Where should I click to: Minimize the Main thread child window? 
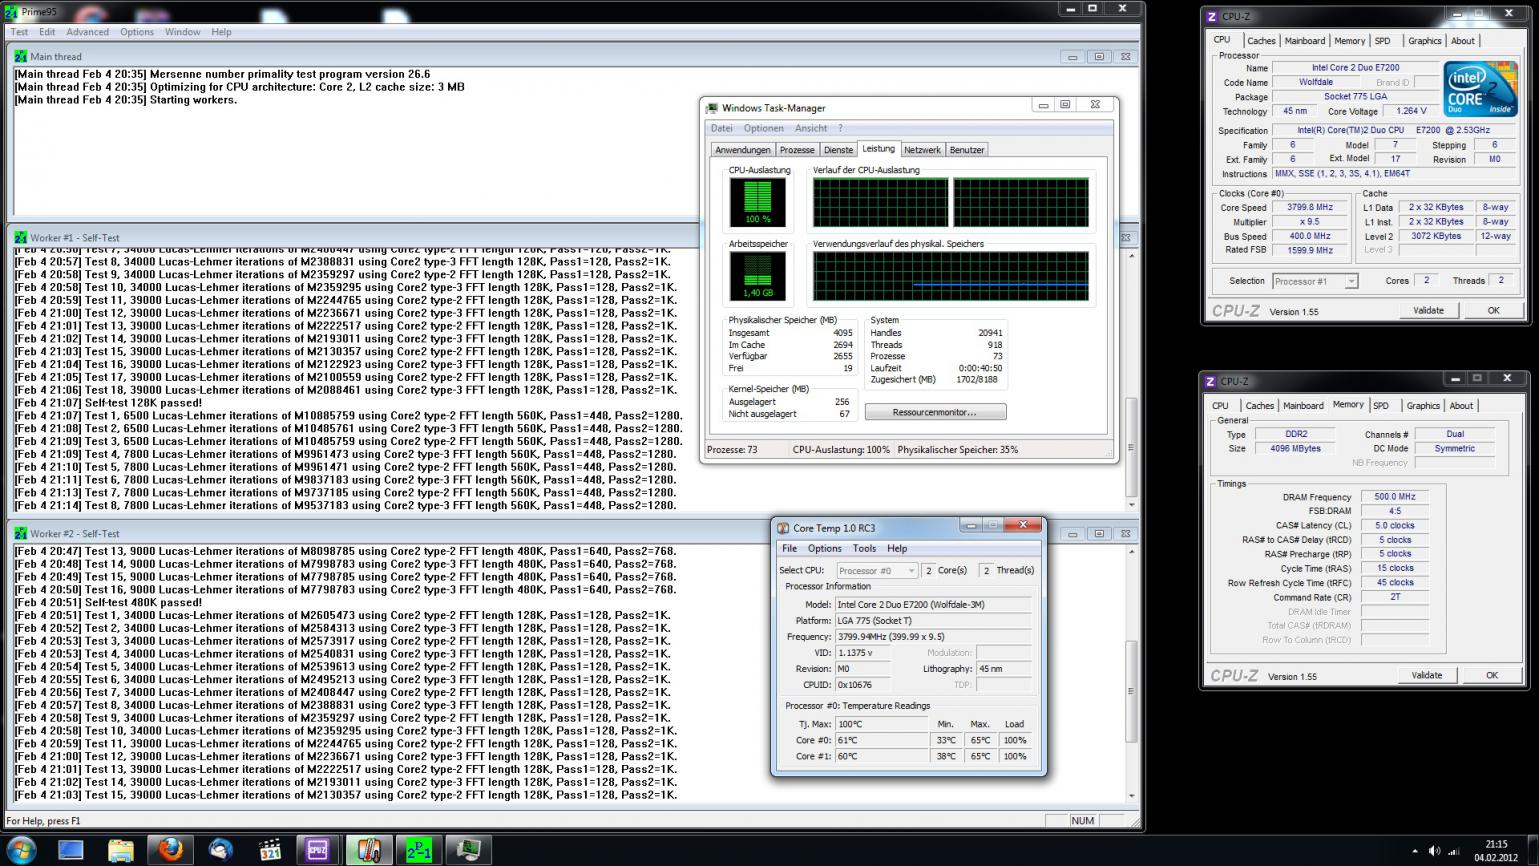click(1073, 57)
